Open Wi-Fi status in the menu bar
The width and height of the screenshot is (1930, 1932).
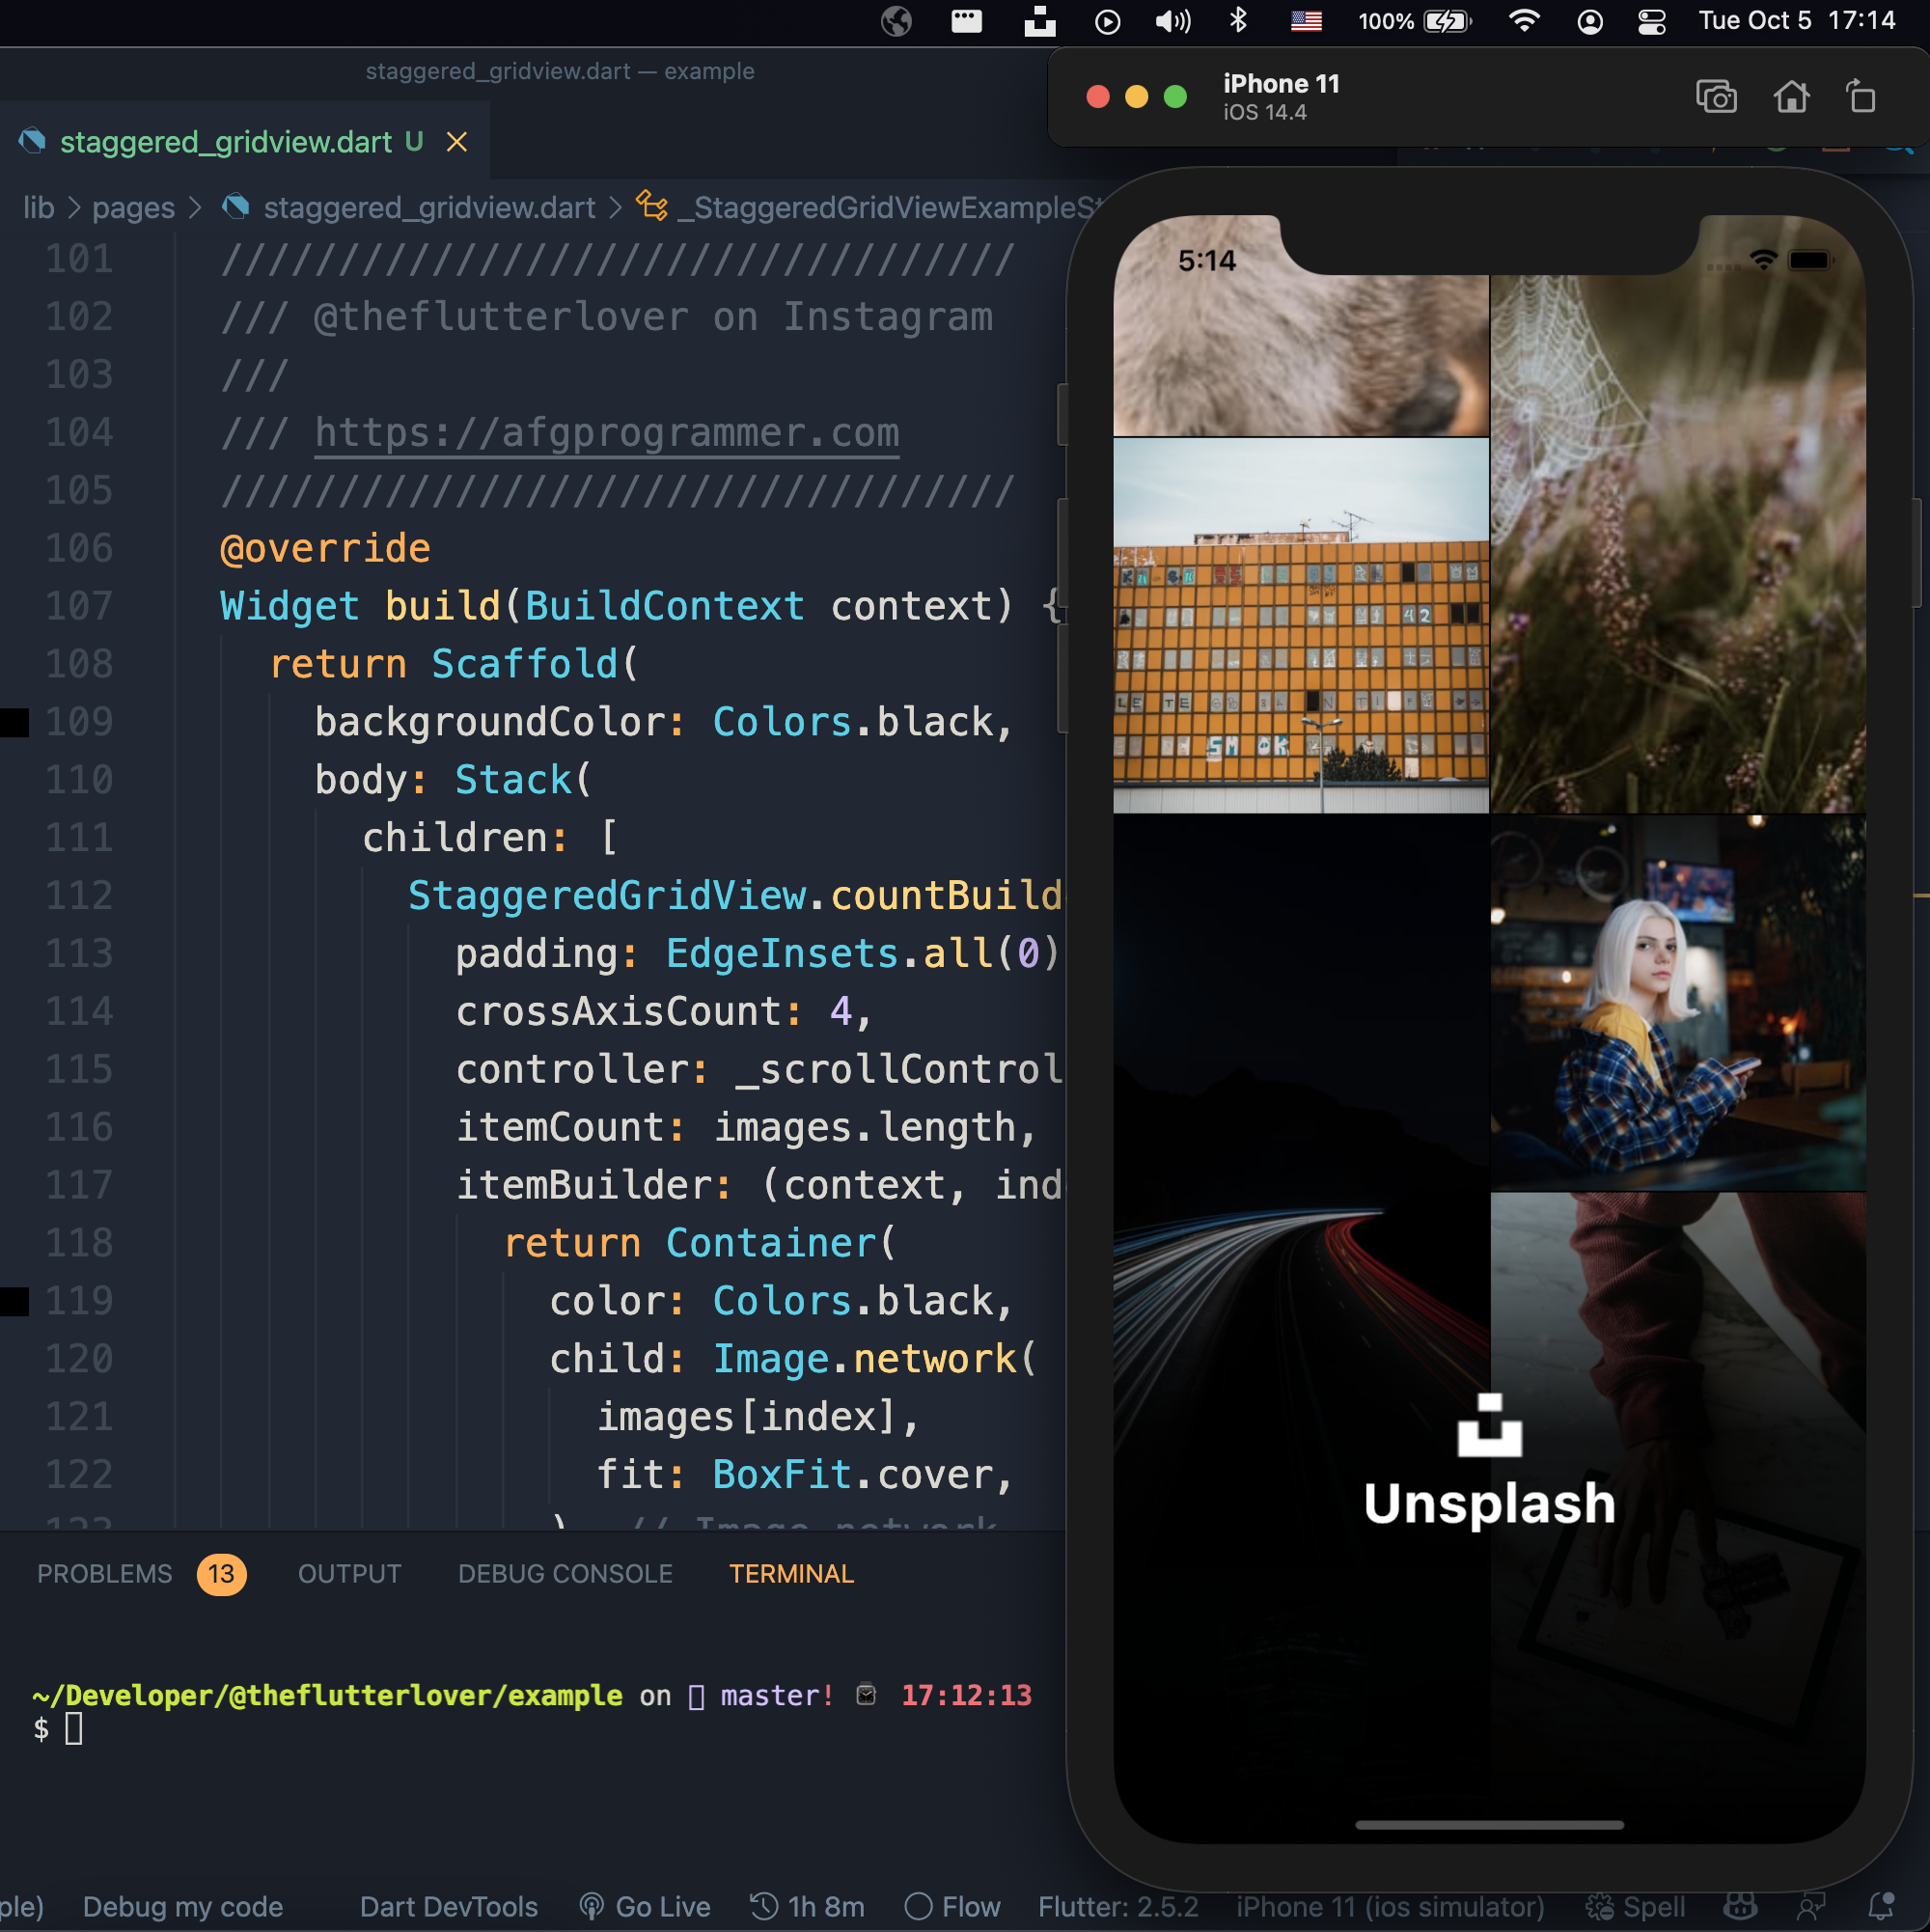(1523, 21)
